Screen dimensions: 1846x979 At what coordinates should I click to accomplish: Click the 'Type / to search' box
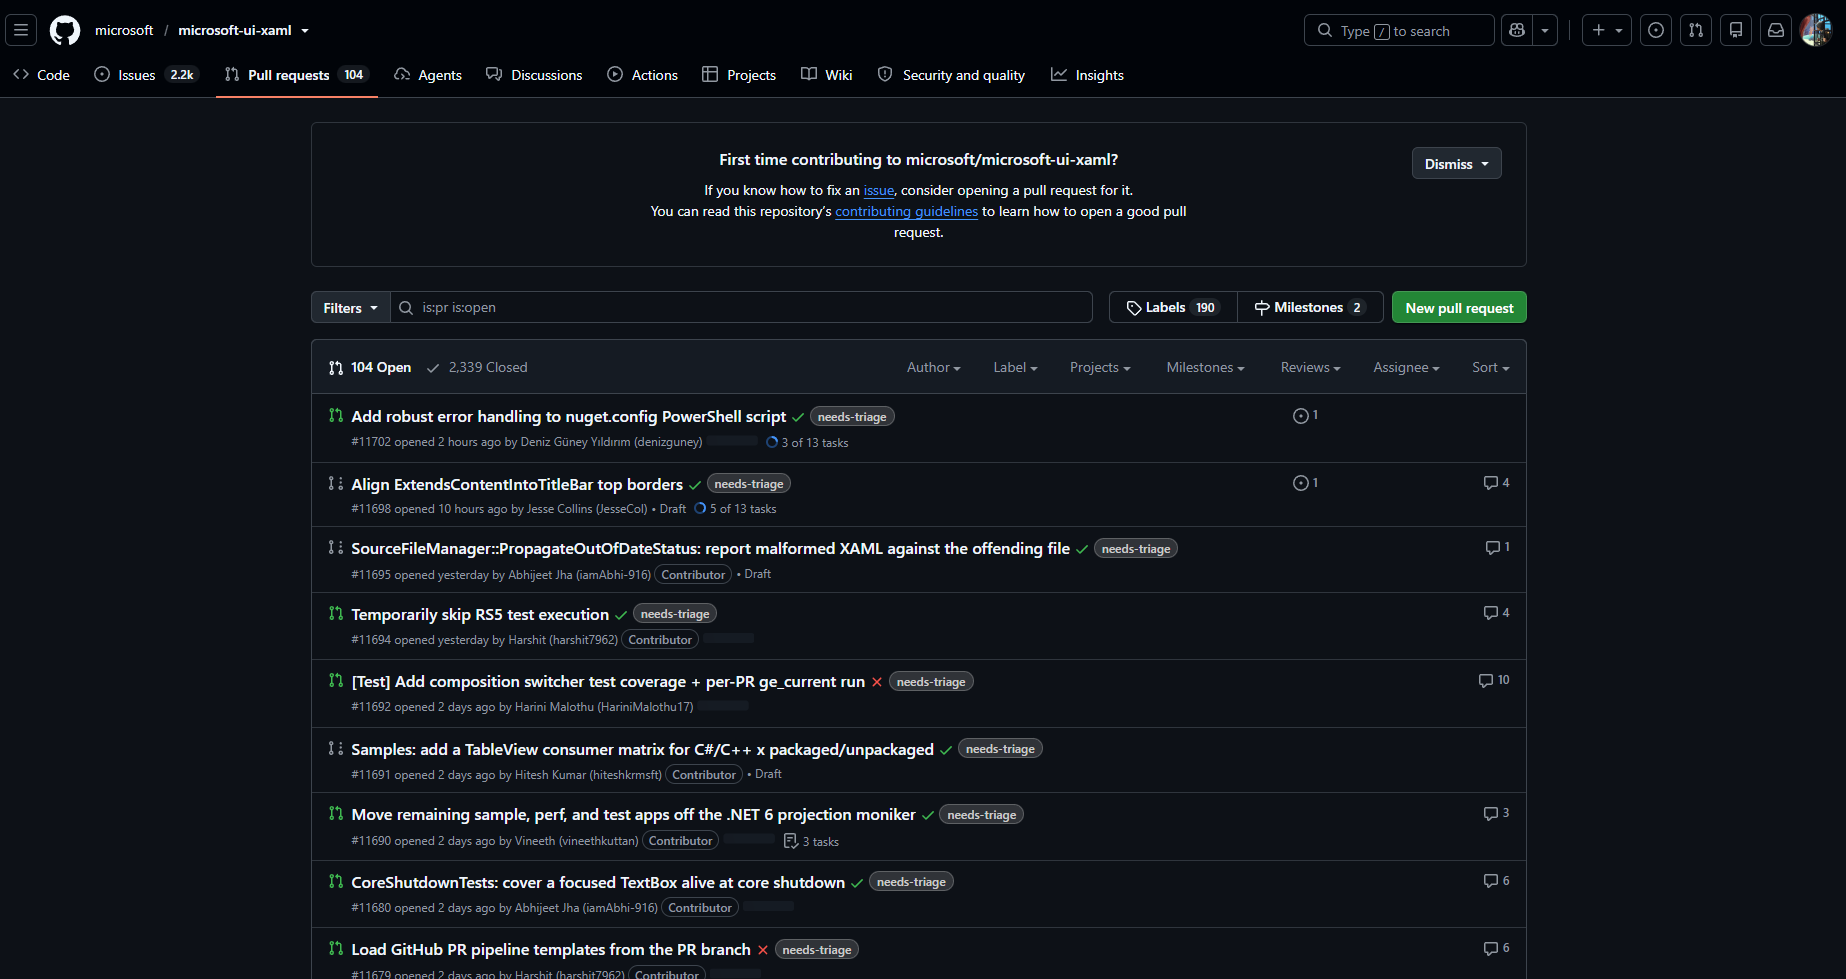coord(1399,30)
